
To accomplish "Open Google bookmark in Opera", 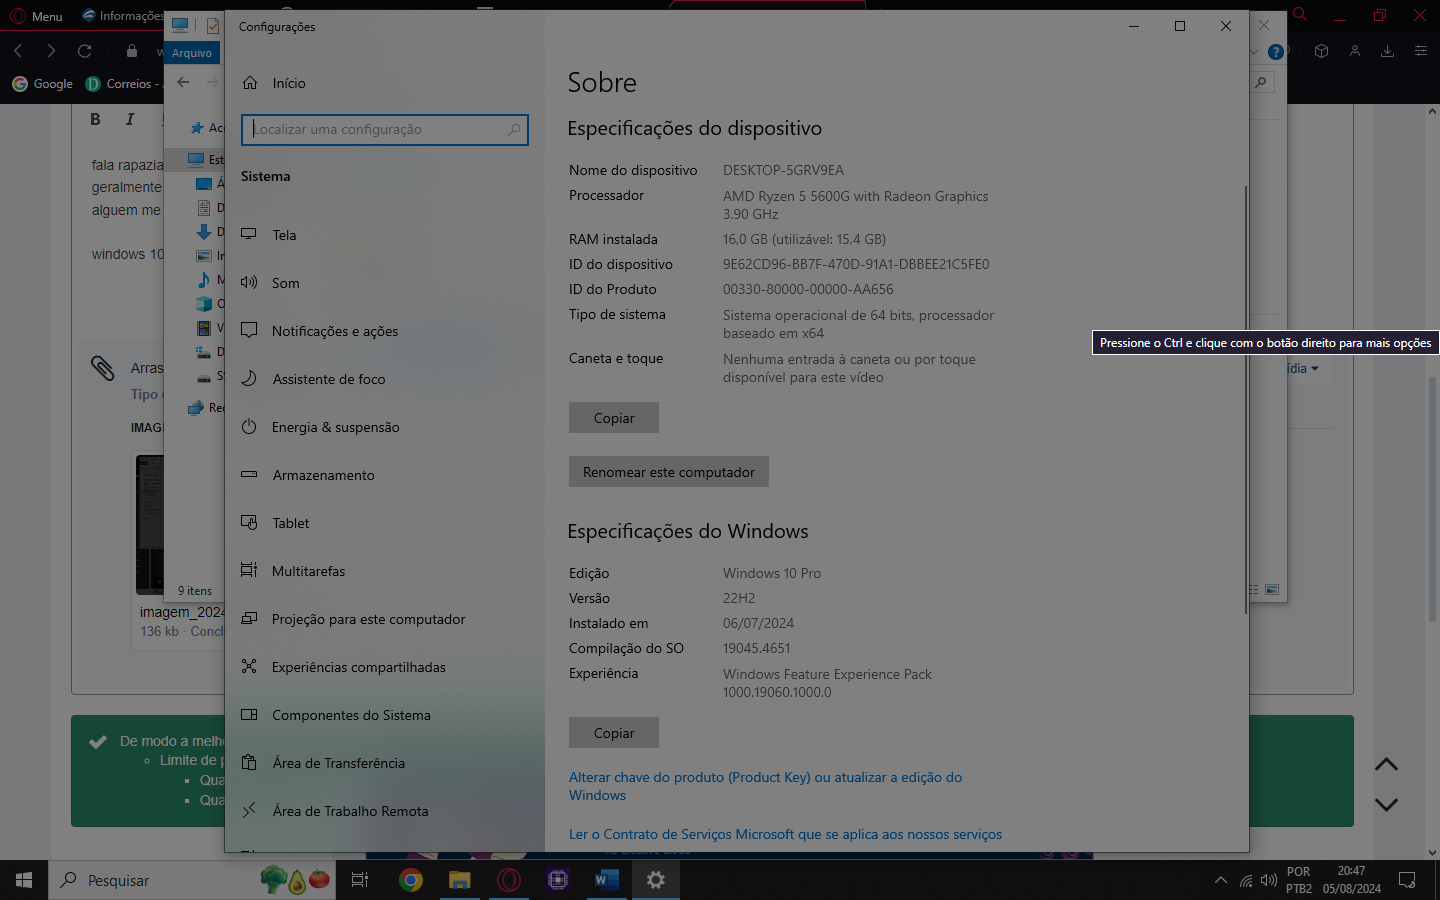I will coord(42,84).
